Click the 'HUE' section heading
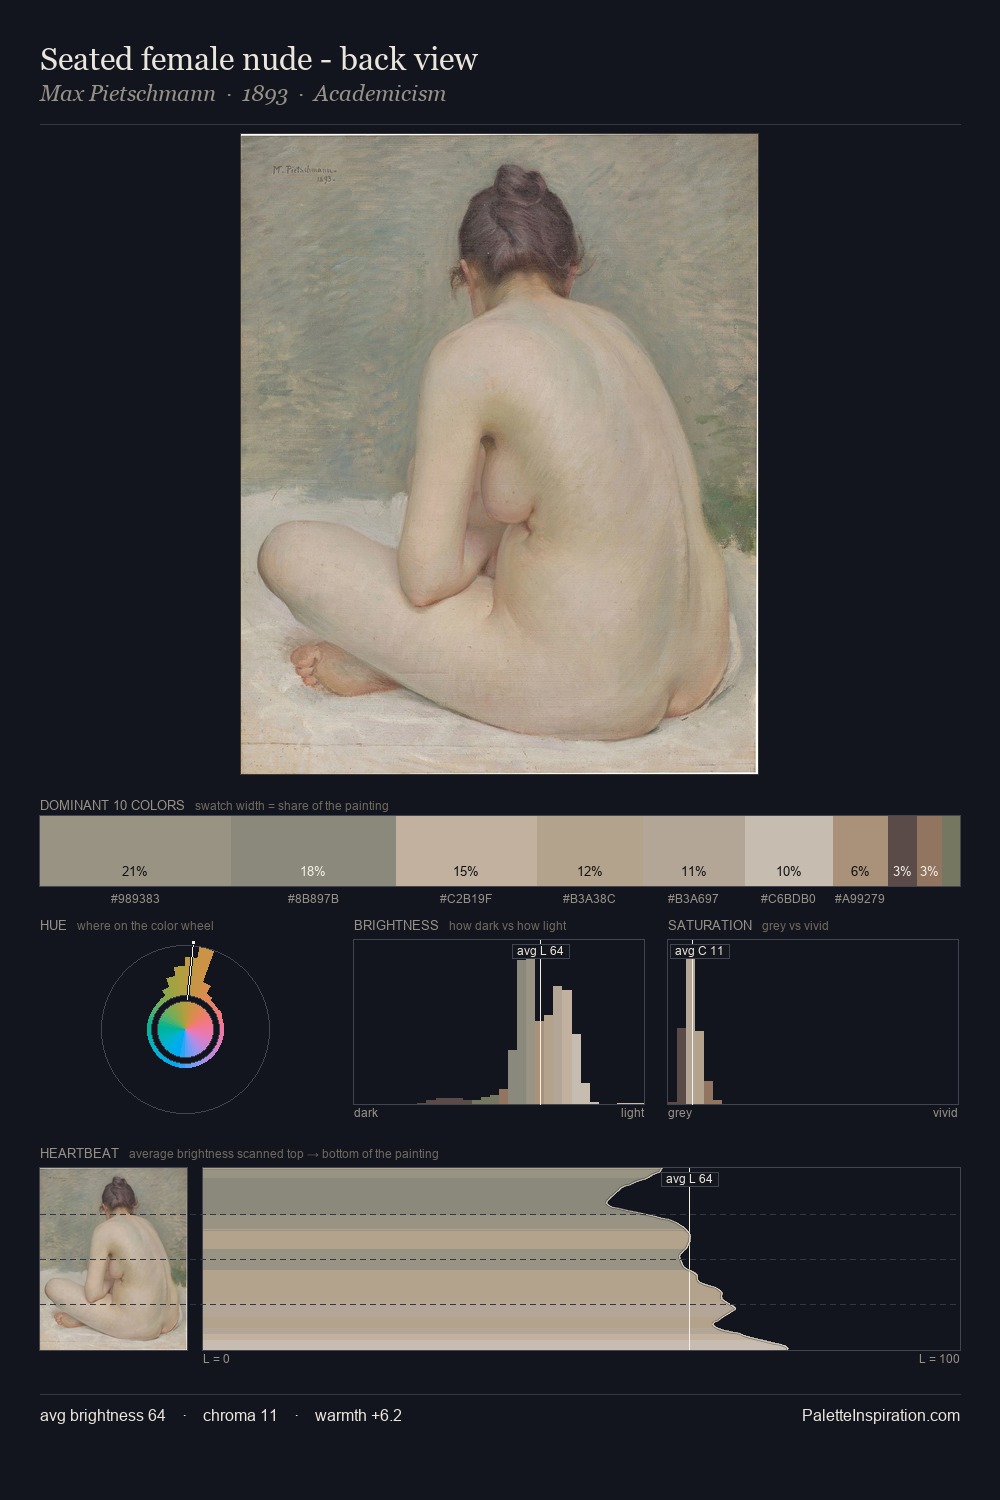 (x=53, y=925)
